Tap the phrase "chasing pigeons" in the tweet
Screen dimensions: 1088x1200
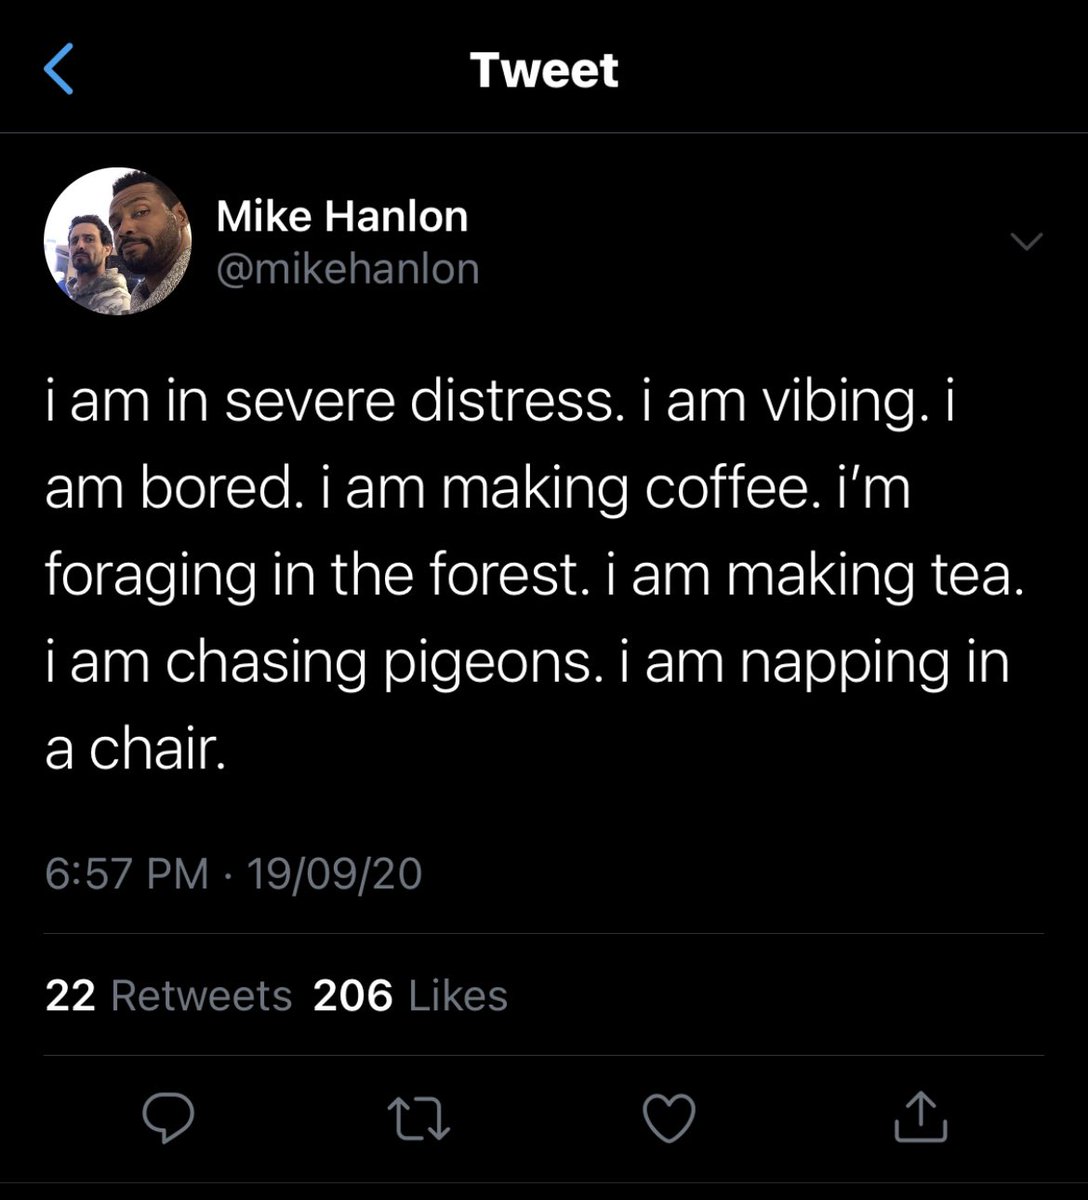378,663
